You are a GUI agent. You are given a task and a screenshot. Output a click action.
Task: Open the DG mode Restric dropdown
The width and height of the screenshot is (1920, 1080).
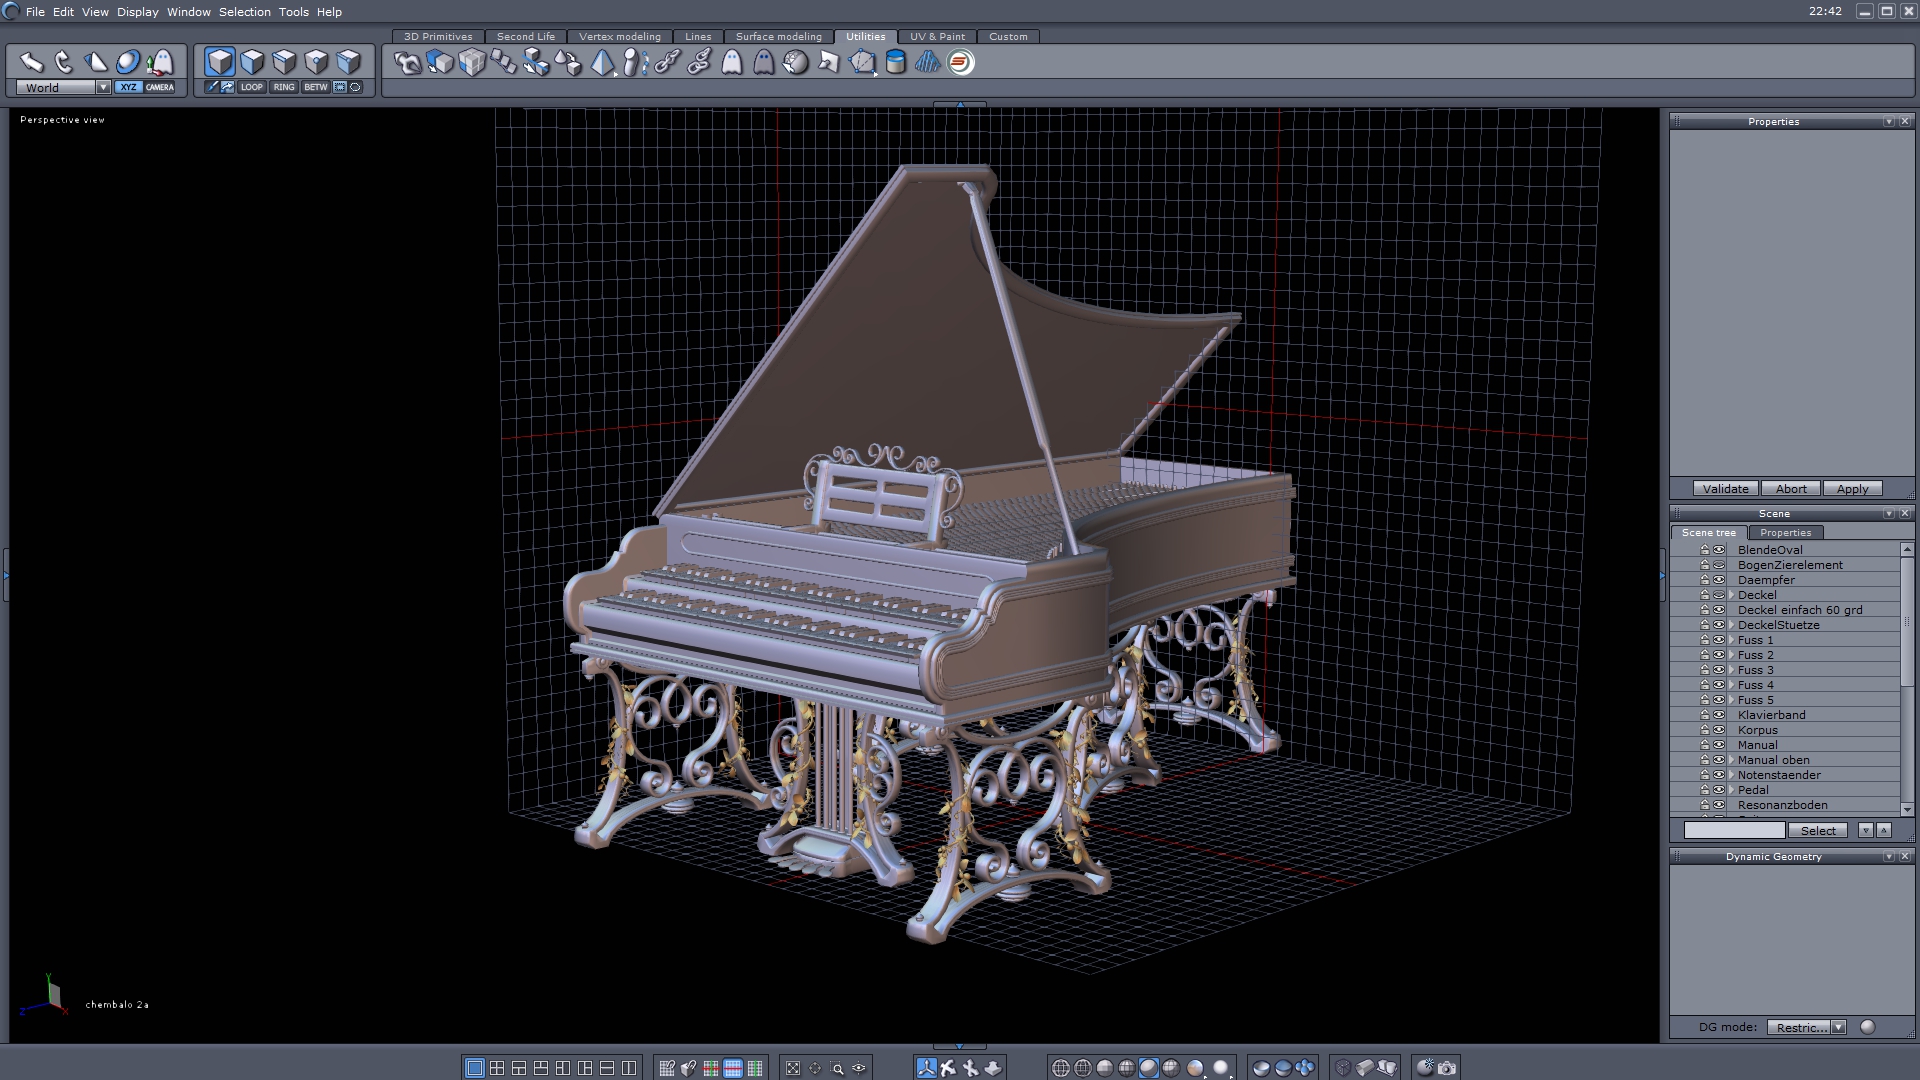click(x=1838, y=1027)
